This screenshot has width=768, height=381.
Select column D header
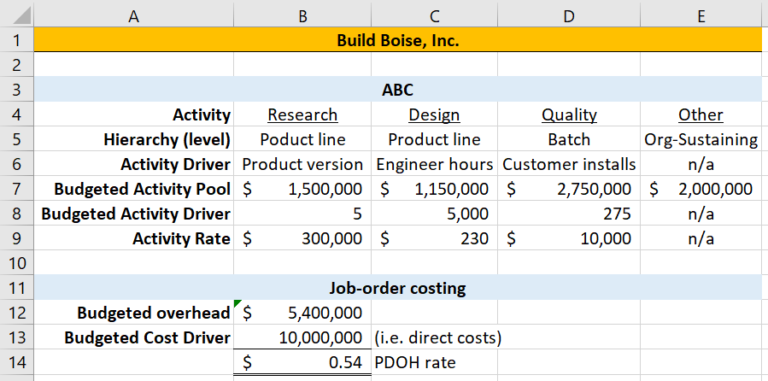click(x=569, y=16)
